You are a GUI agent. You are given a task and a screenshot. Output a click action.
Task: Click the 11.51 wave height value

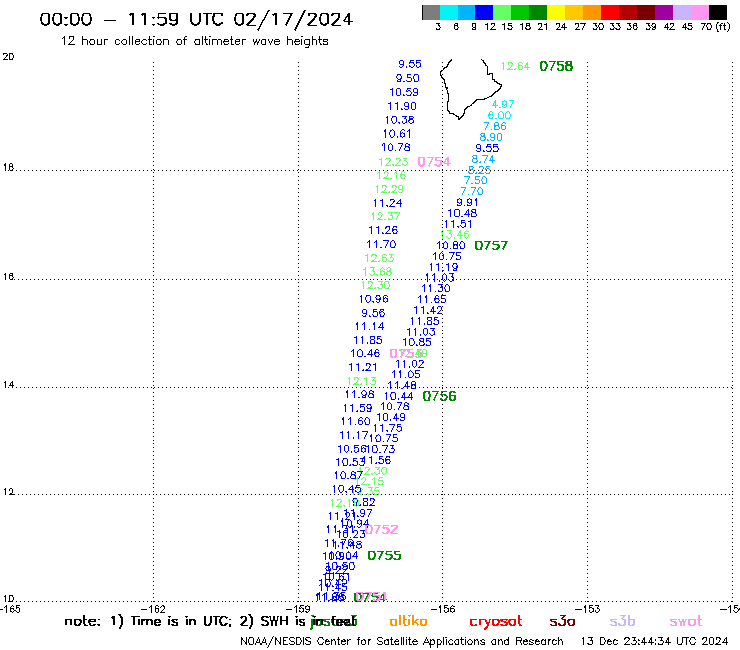458,224
